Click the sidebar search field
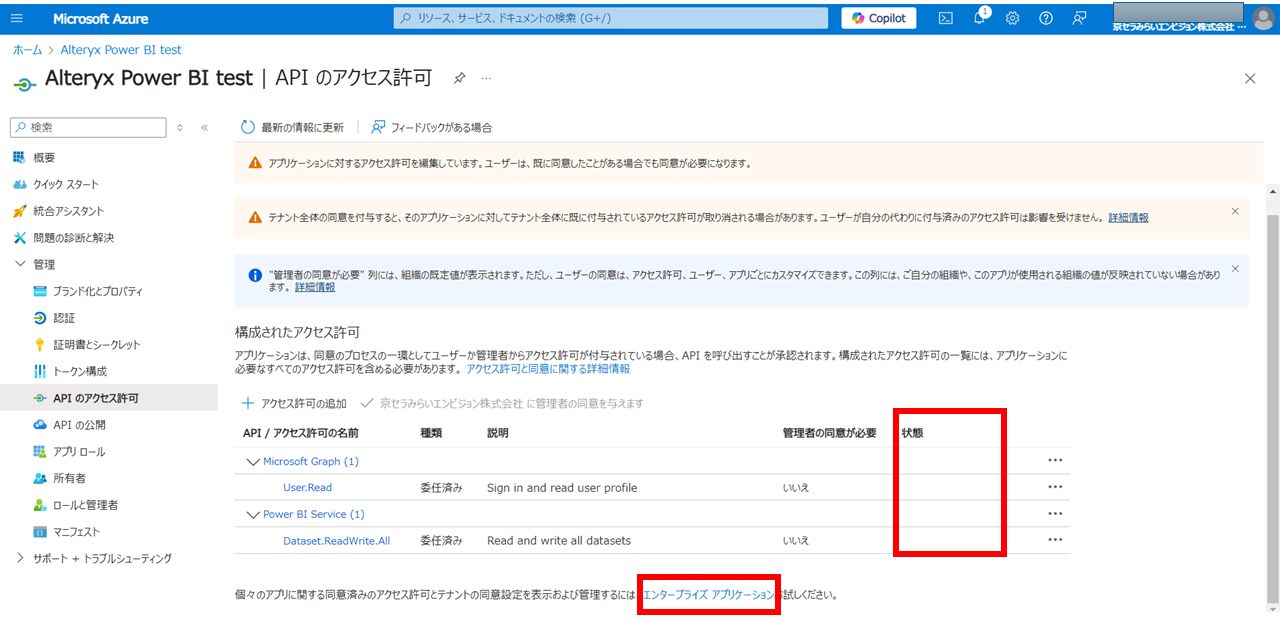The height and width of the screenshot is (621, 1280). (88, 127)
